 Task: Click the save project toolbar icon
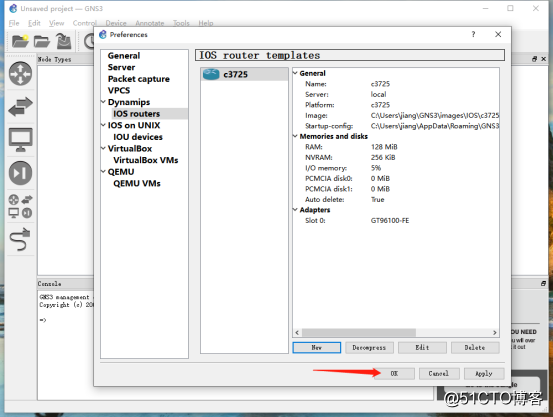[x=64, y=41]
